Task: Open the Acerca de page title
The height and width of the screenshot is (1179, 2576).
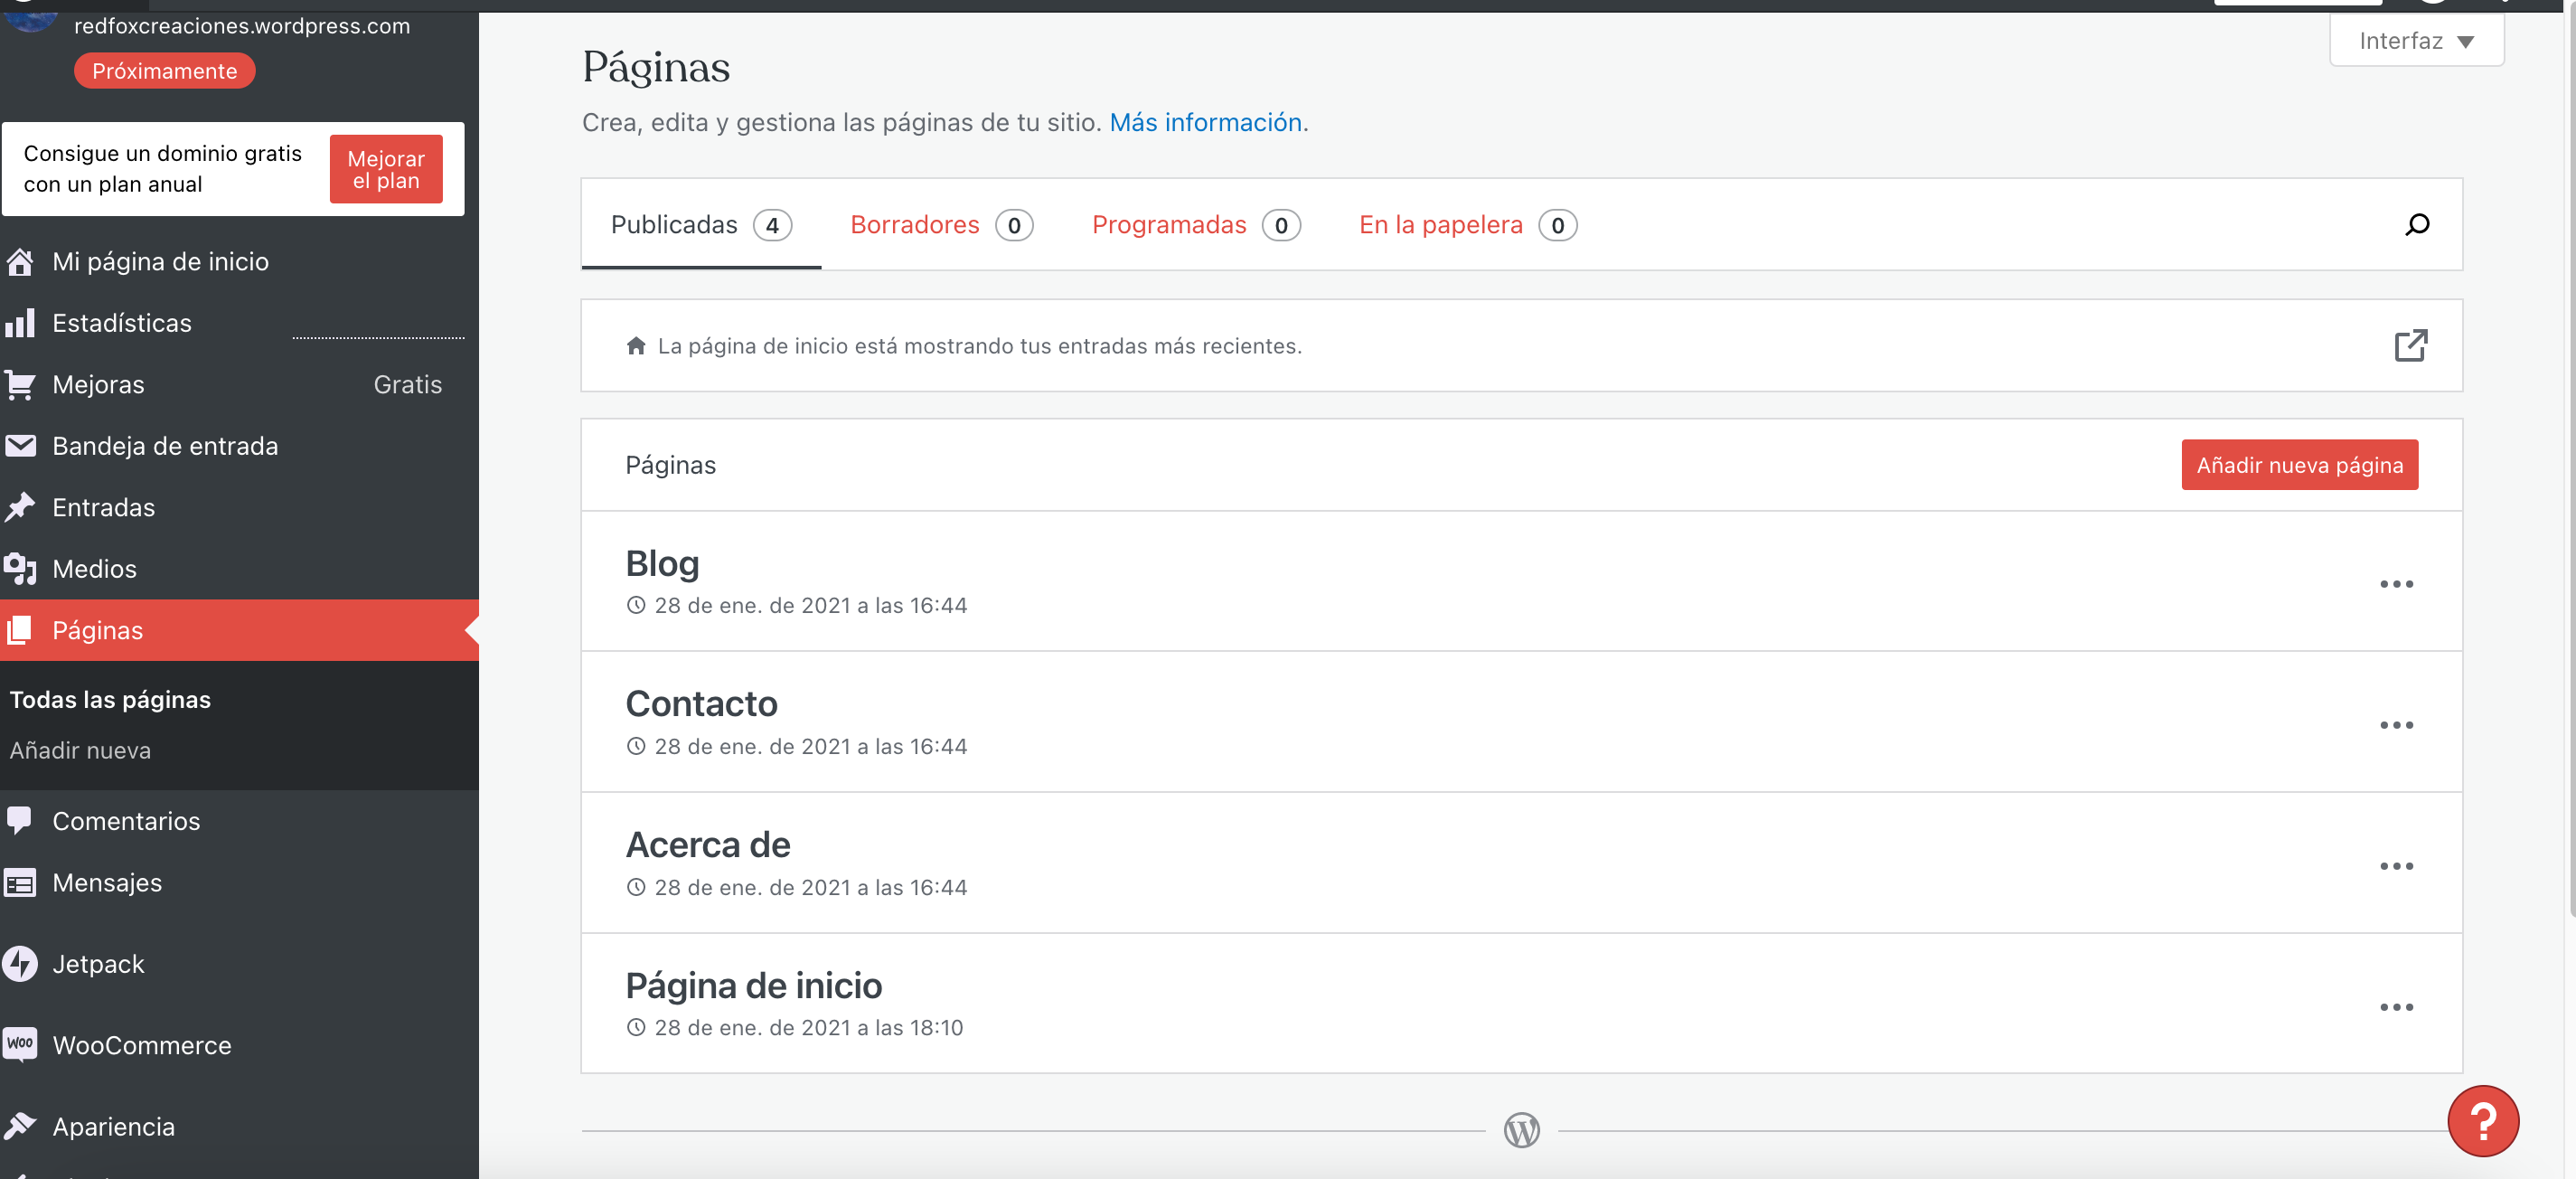Action: (x=708, y=845)
